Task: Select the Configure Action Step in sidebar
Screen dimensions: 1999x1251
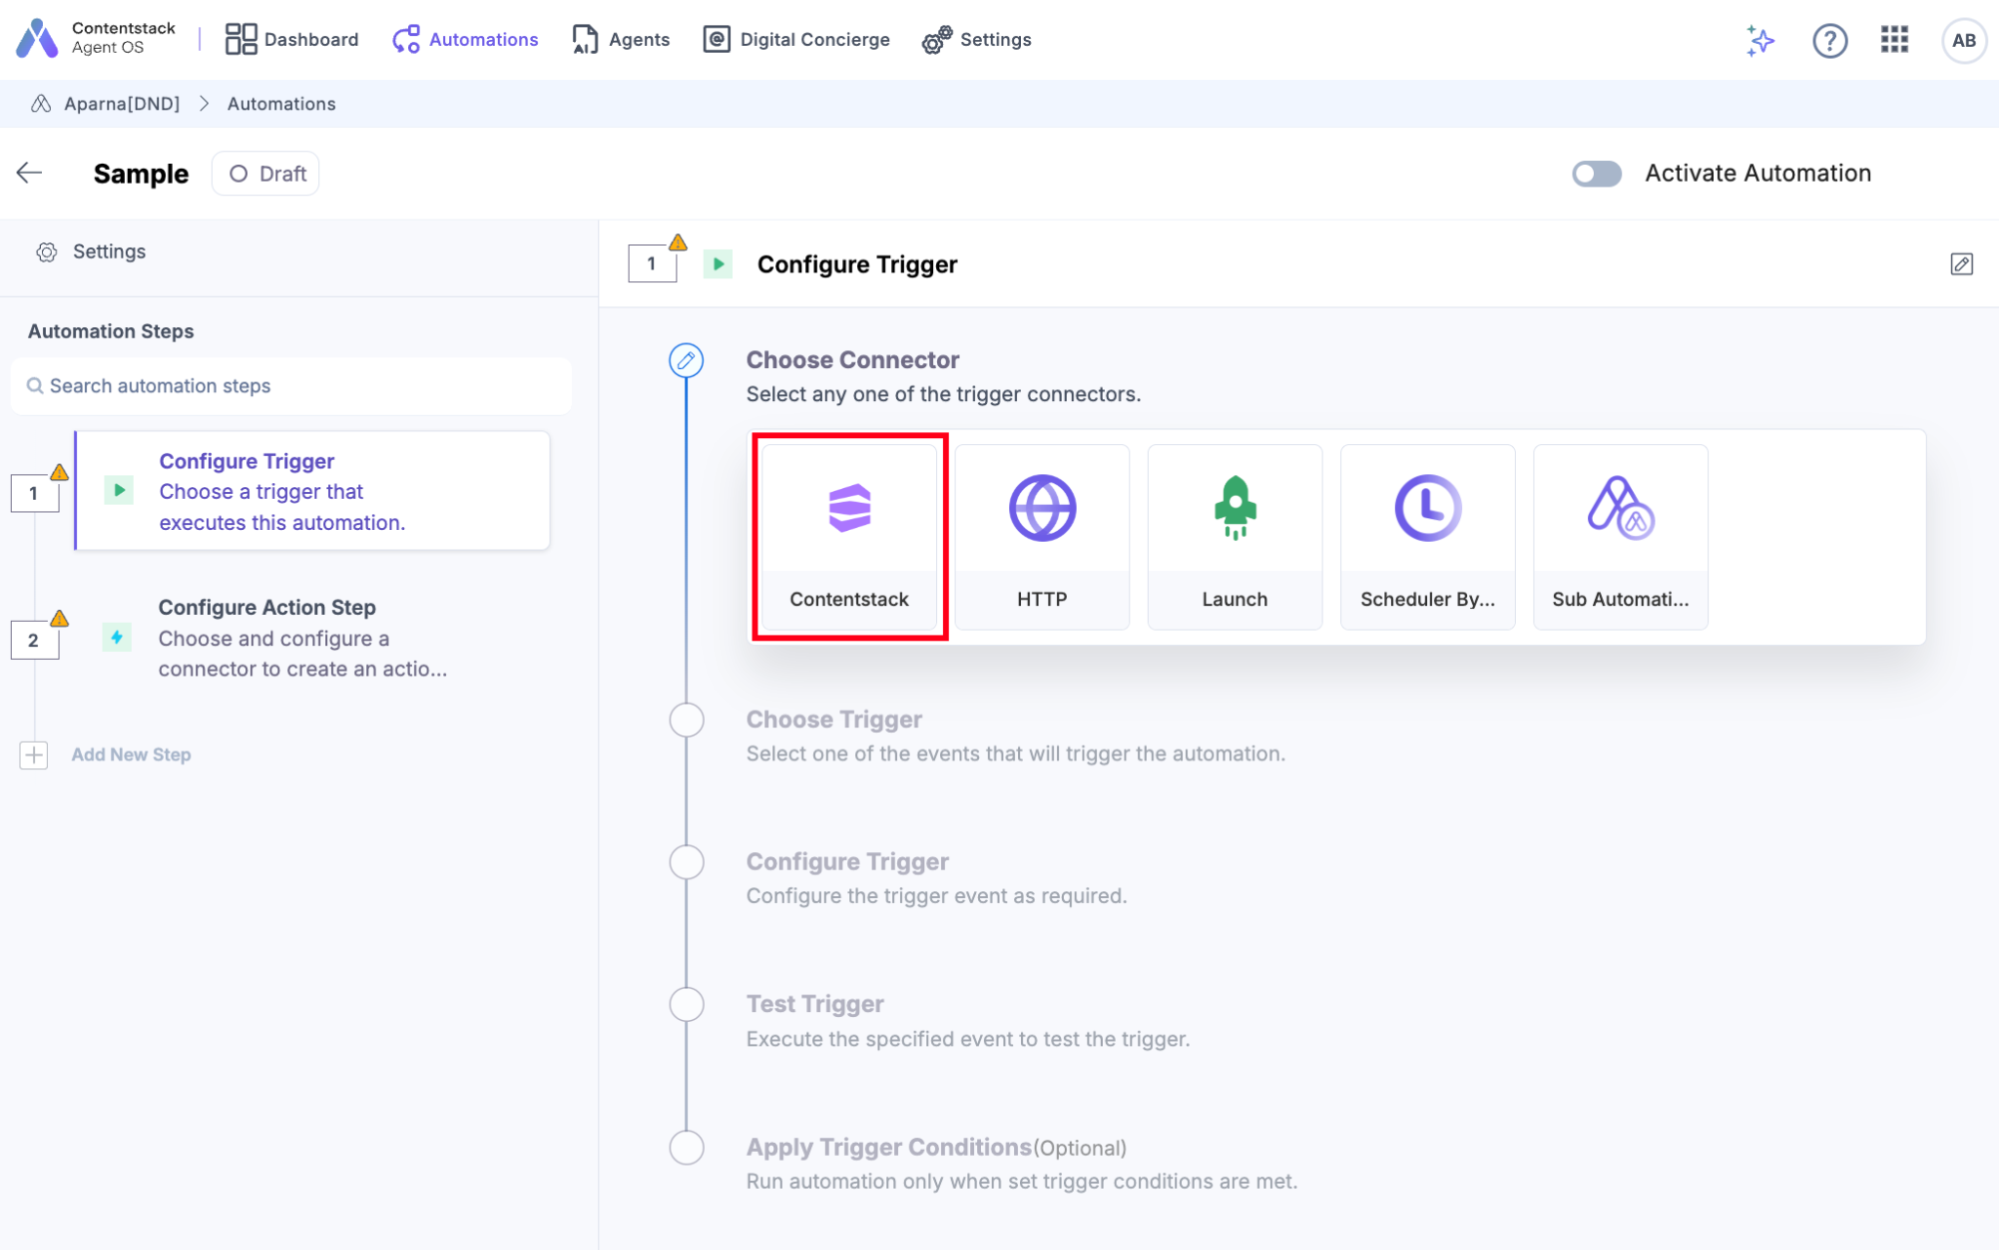Action: 313,638
